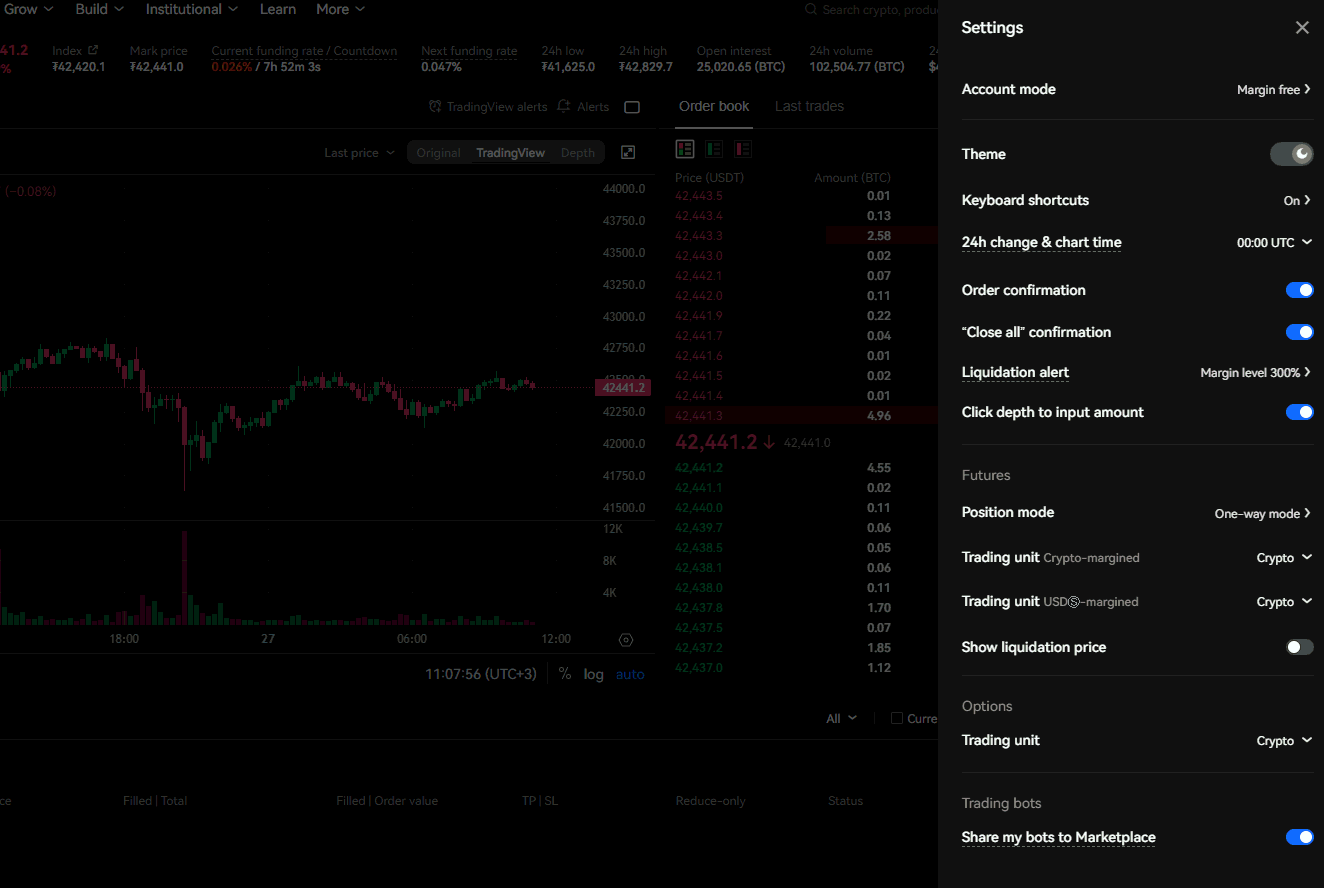Click the TradingView alerts clock icon
The height and width of the screenshot is (888, 1324).
[x=435, y=106]
